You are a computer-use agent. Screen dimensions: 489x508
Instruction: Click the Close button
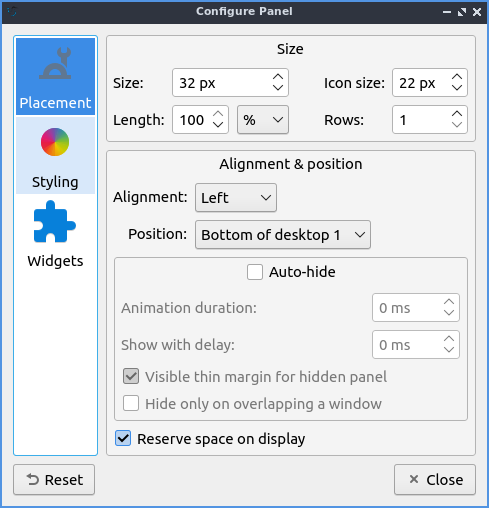tap(435, 480)
